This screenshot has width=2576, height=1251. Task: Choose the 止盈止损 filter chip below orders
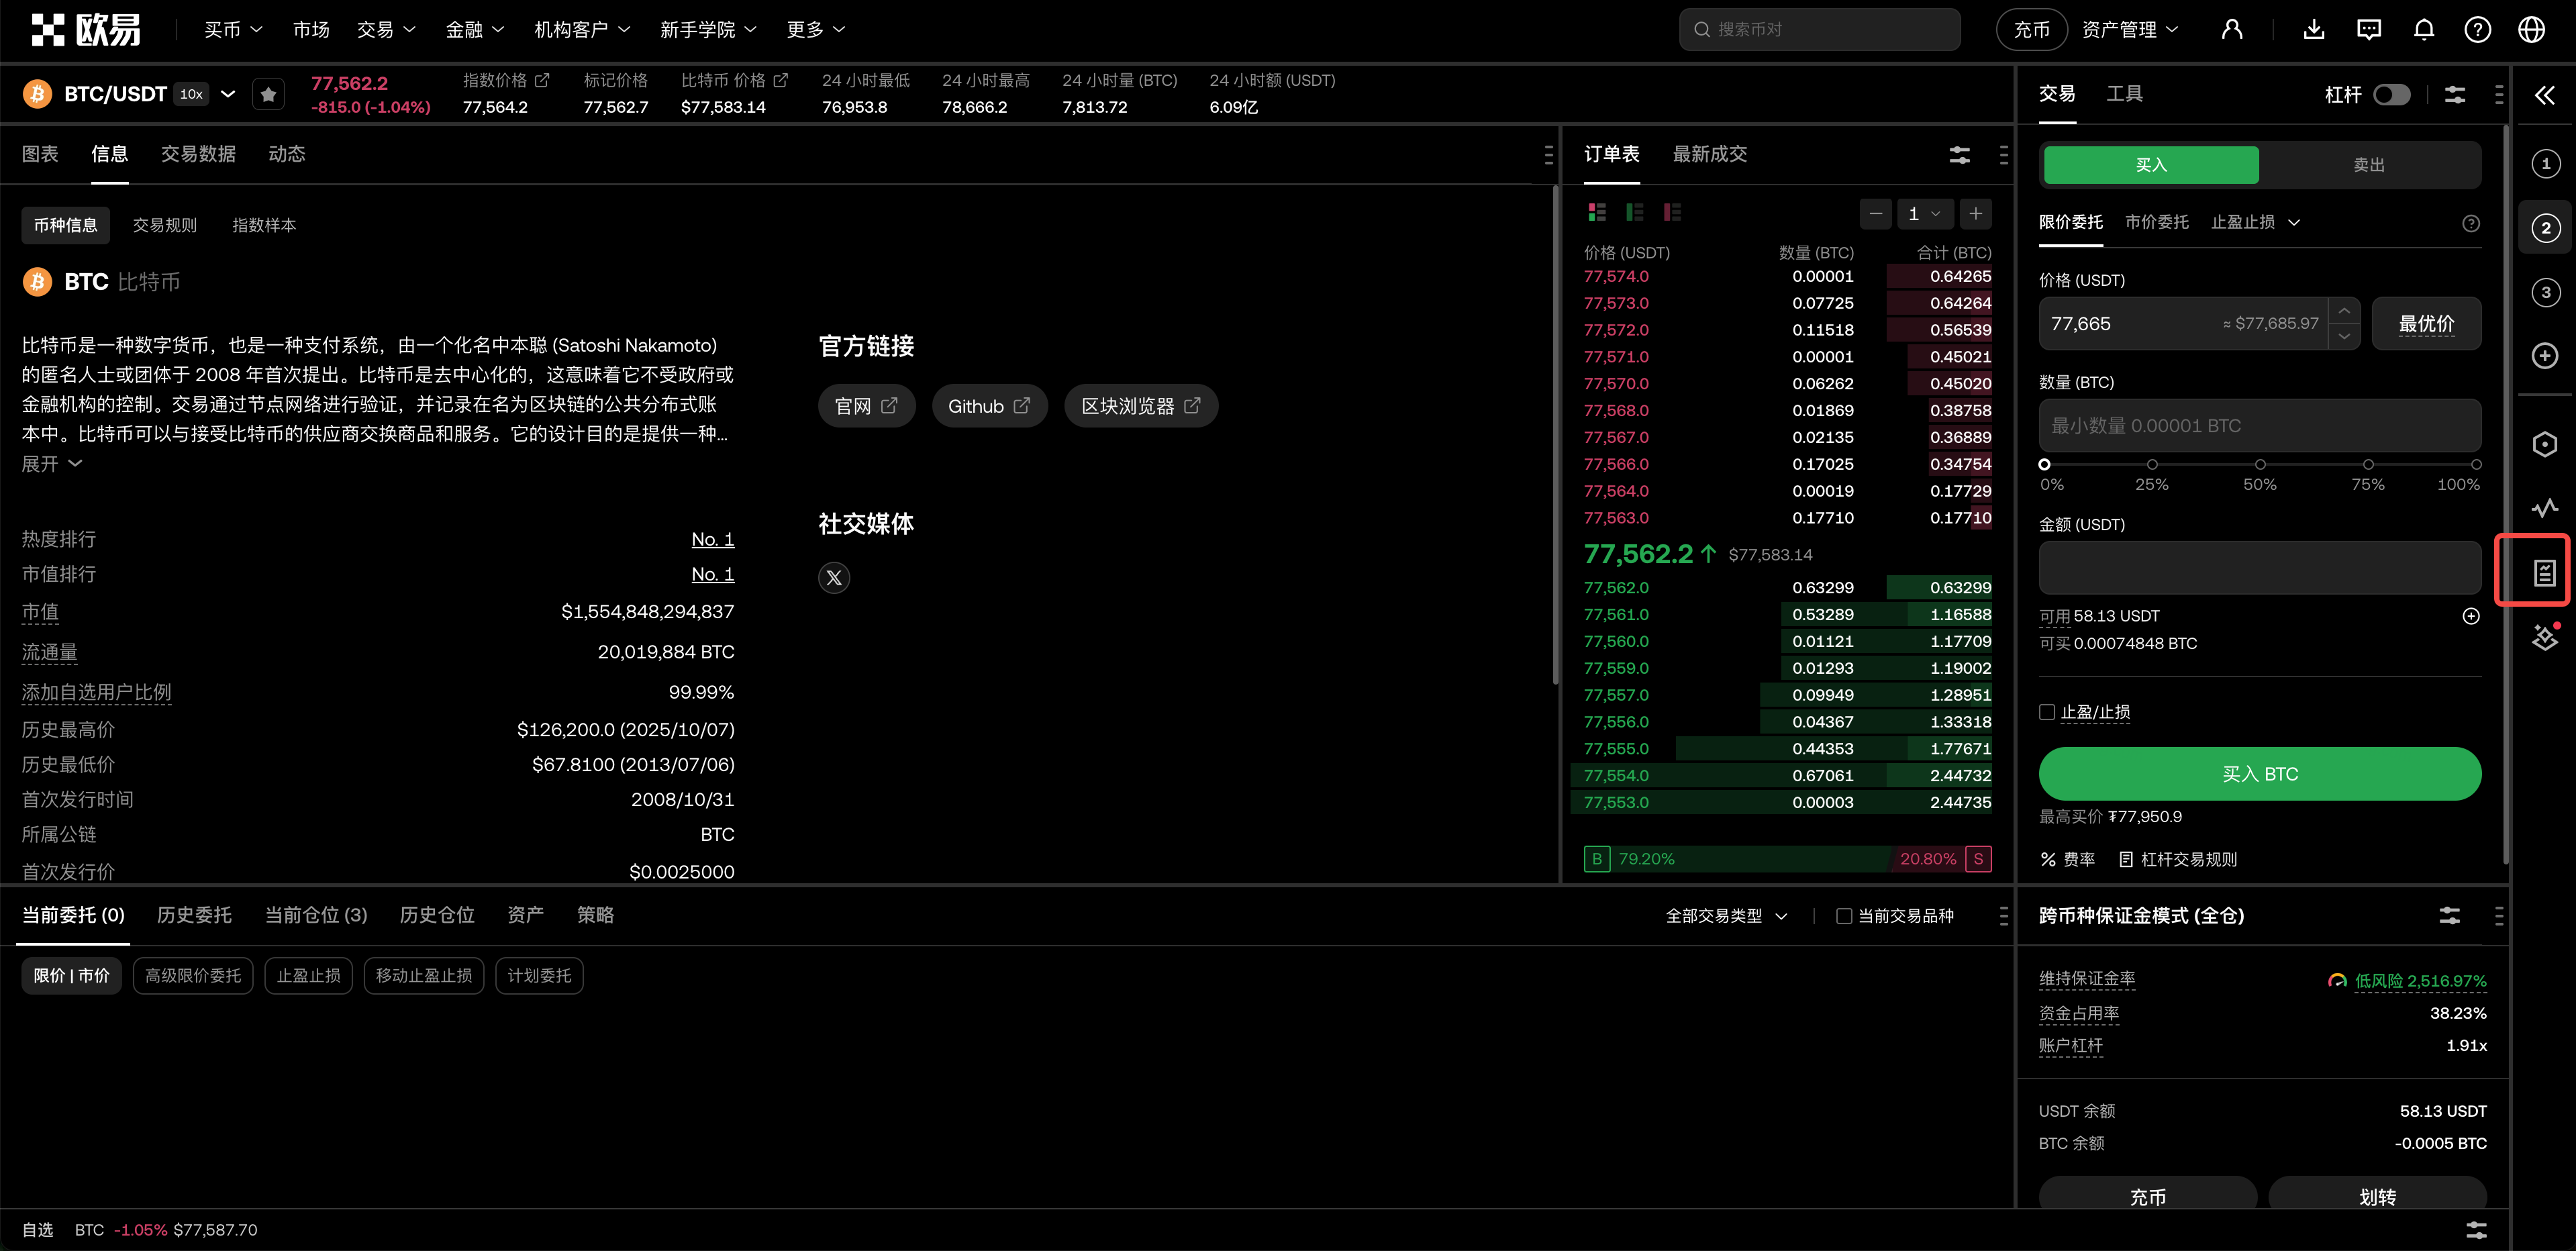[x=308, y=975]
